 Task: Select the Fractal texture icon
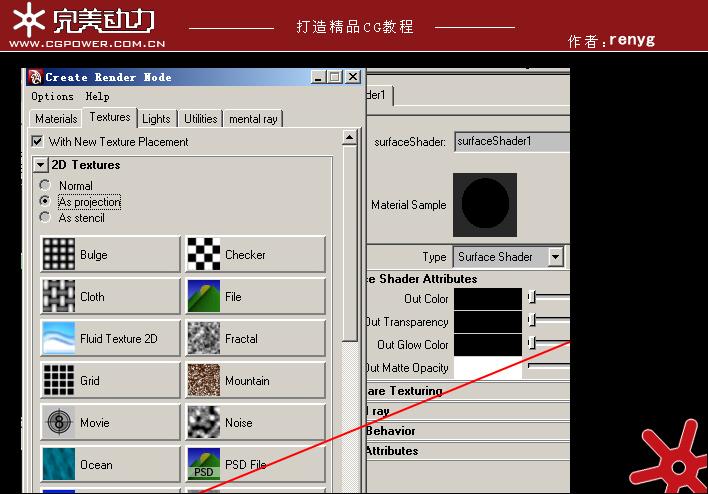click(x=204, y=338)
